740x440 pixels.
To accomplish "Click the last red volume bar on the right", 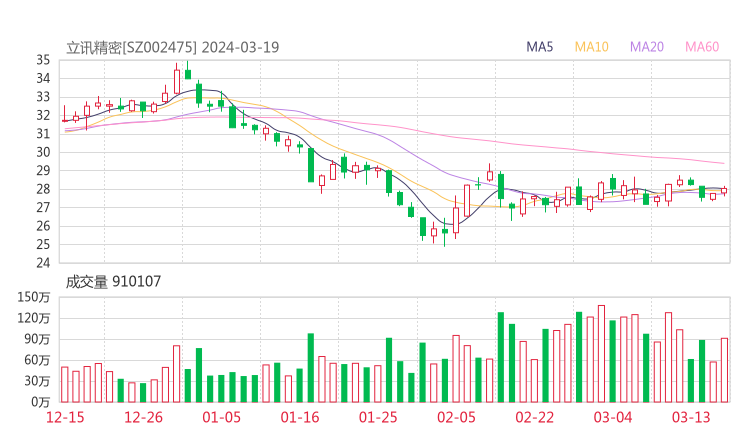I will [x=724, y=370].
